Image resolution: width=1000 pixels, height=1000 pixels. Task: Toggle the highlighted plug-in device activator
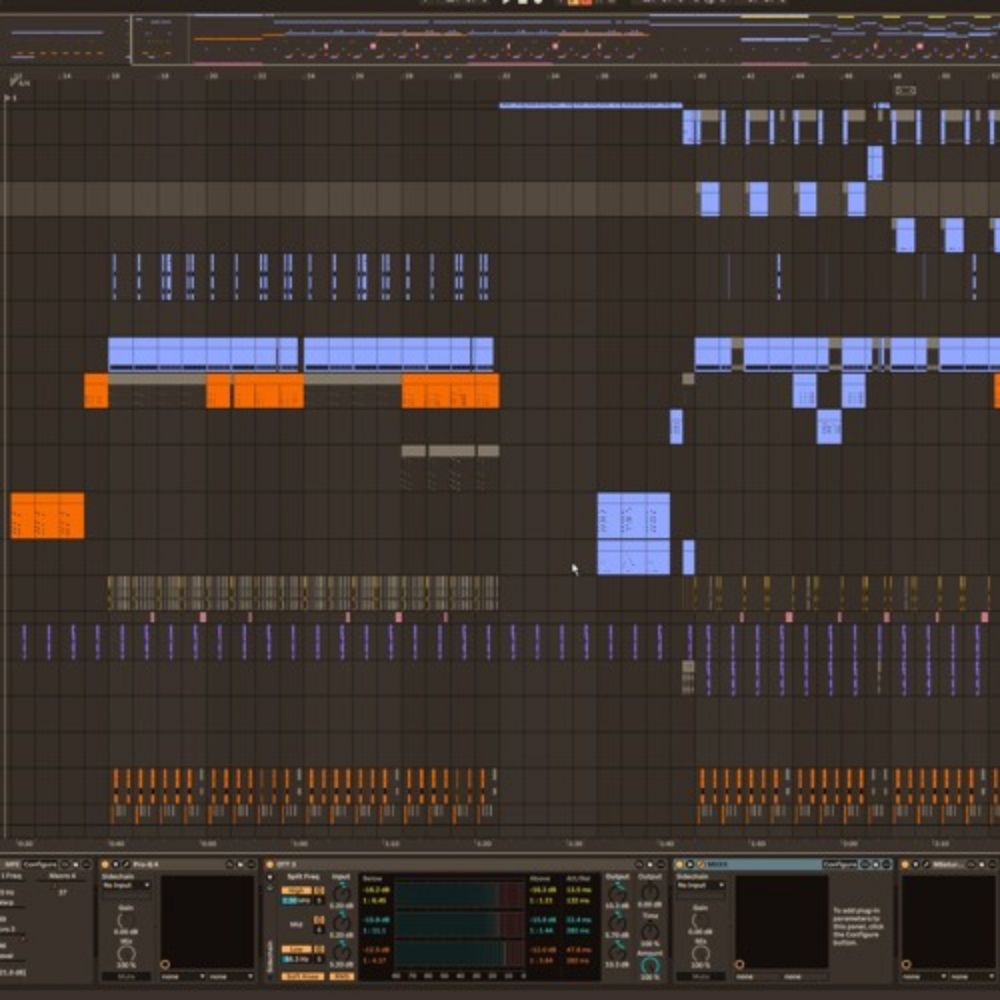click(679, 864)
